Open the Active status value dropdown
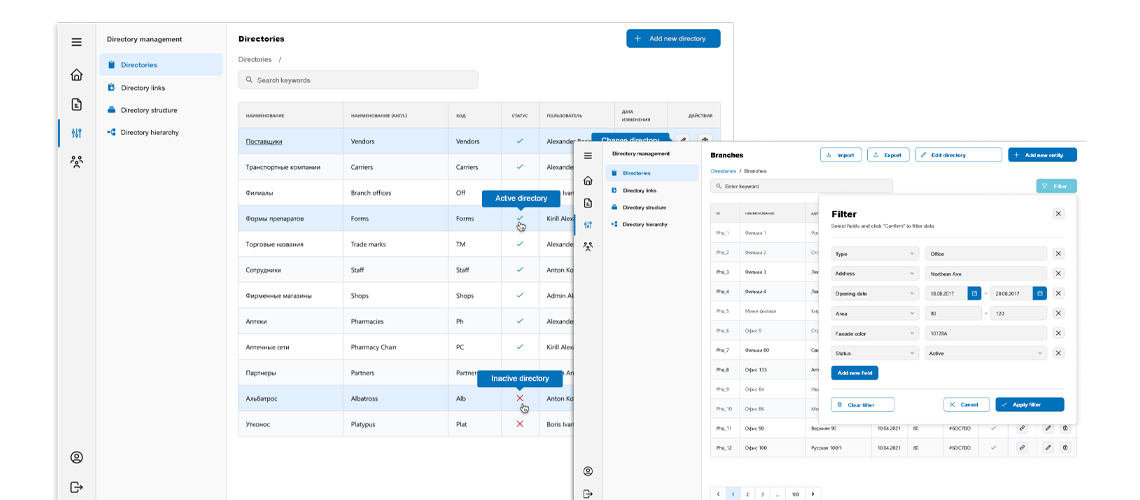The image size is (1140, 500). pyautogui.click(x=985, y=352)
